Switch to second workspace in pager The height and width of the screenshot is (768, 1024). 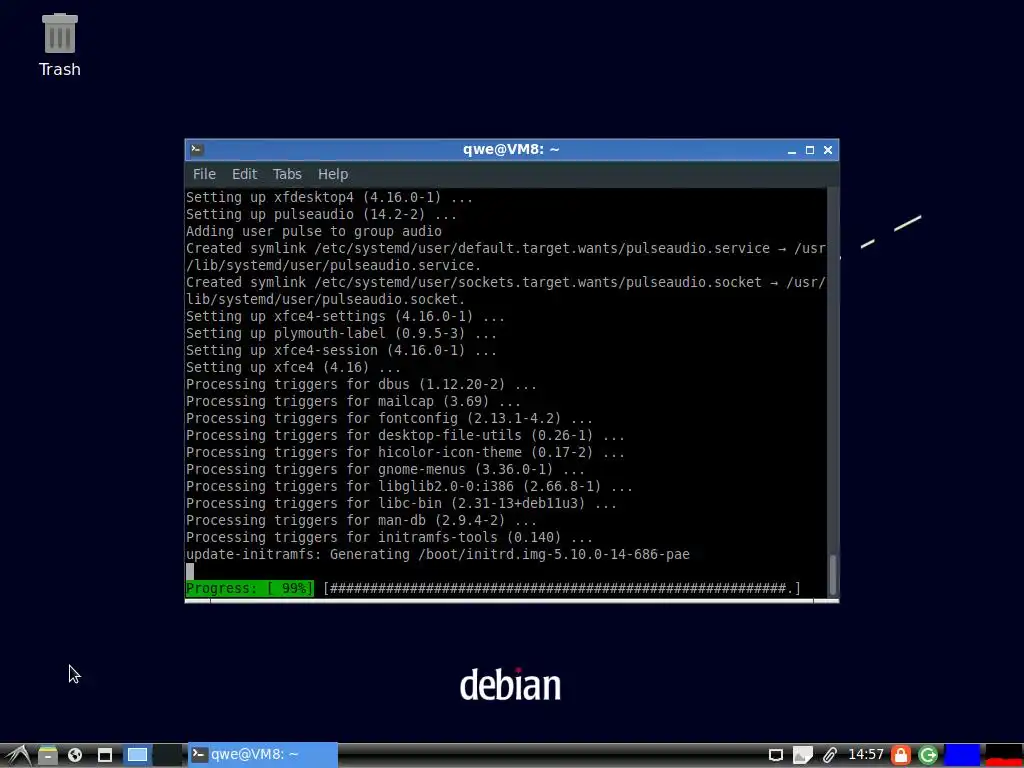[168, 755]
